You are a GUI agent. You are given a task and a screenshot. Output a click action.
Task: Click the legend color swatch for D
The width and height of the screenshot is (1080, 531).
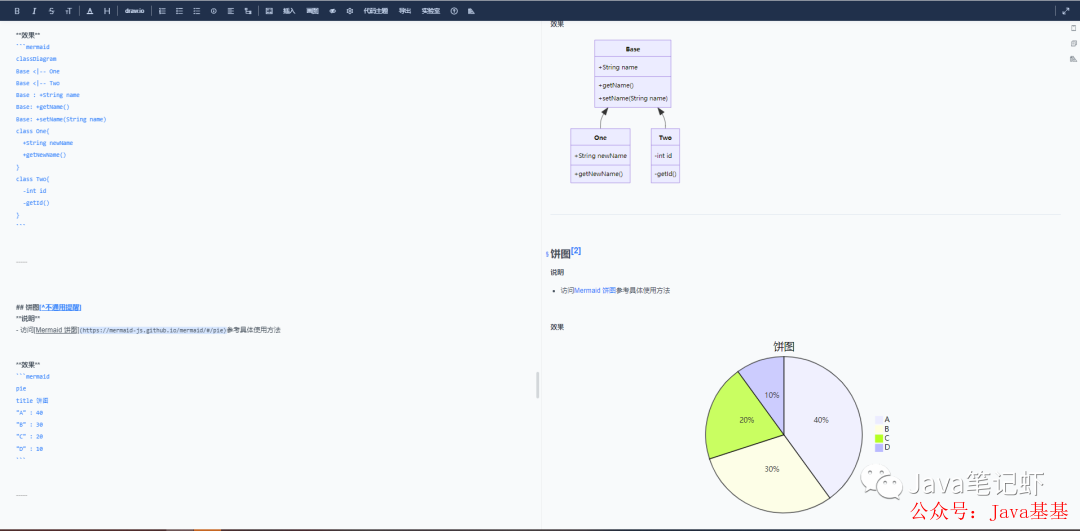tap(879, 448)
